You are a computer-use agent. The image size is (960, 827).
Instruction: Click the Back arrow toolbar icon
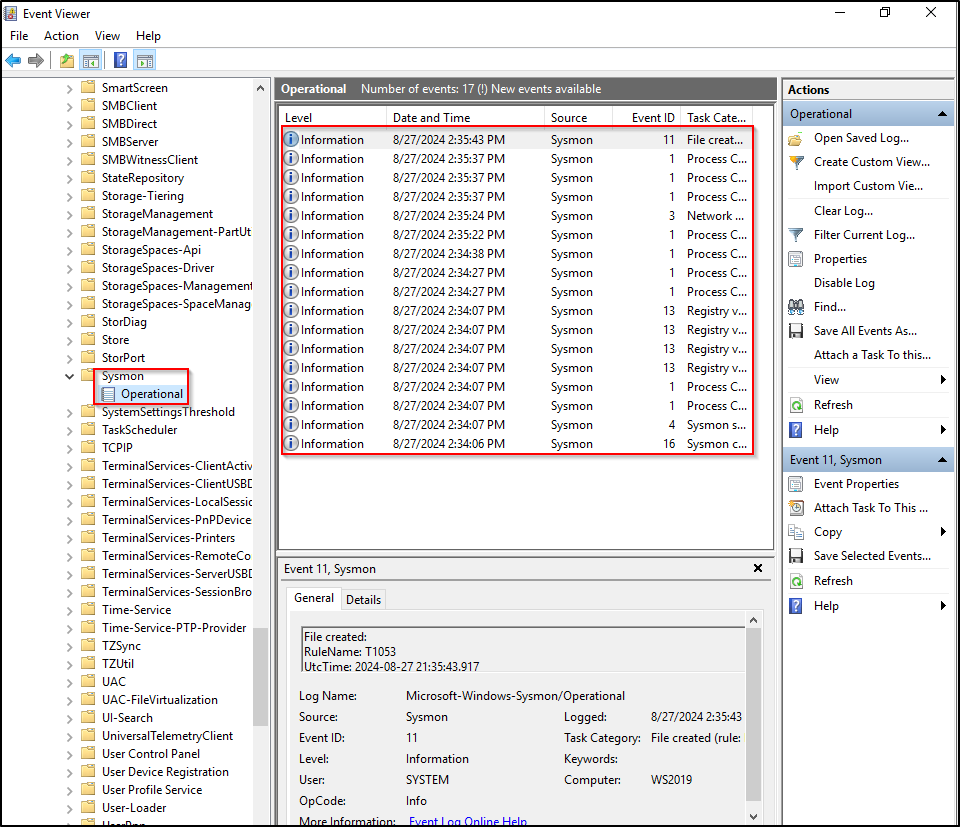[x=13, y=61]
